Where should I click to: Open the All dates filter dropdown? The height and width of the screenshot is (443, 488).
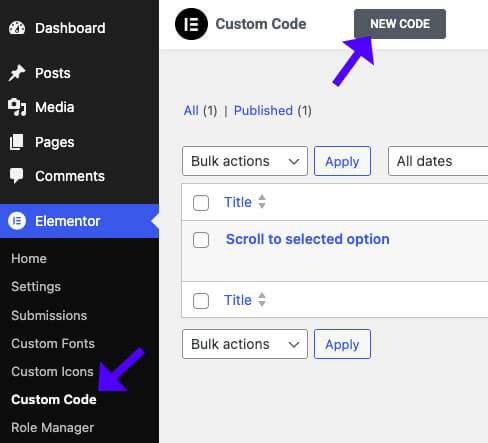coord(438,161)
